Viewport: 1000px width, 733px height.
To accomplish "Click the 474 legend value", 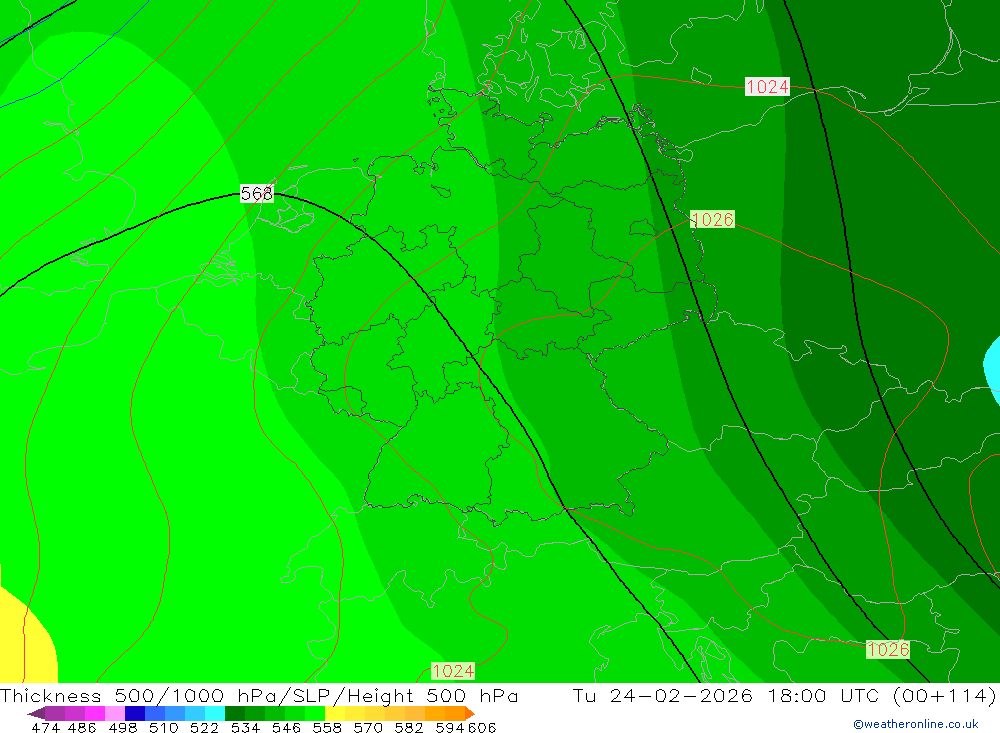I will (x=45, y=727).
